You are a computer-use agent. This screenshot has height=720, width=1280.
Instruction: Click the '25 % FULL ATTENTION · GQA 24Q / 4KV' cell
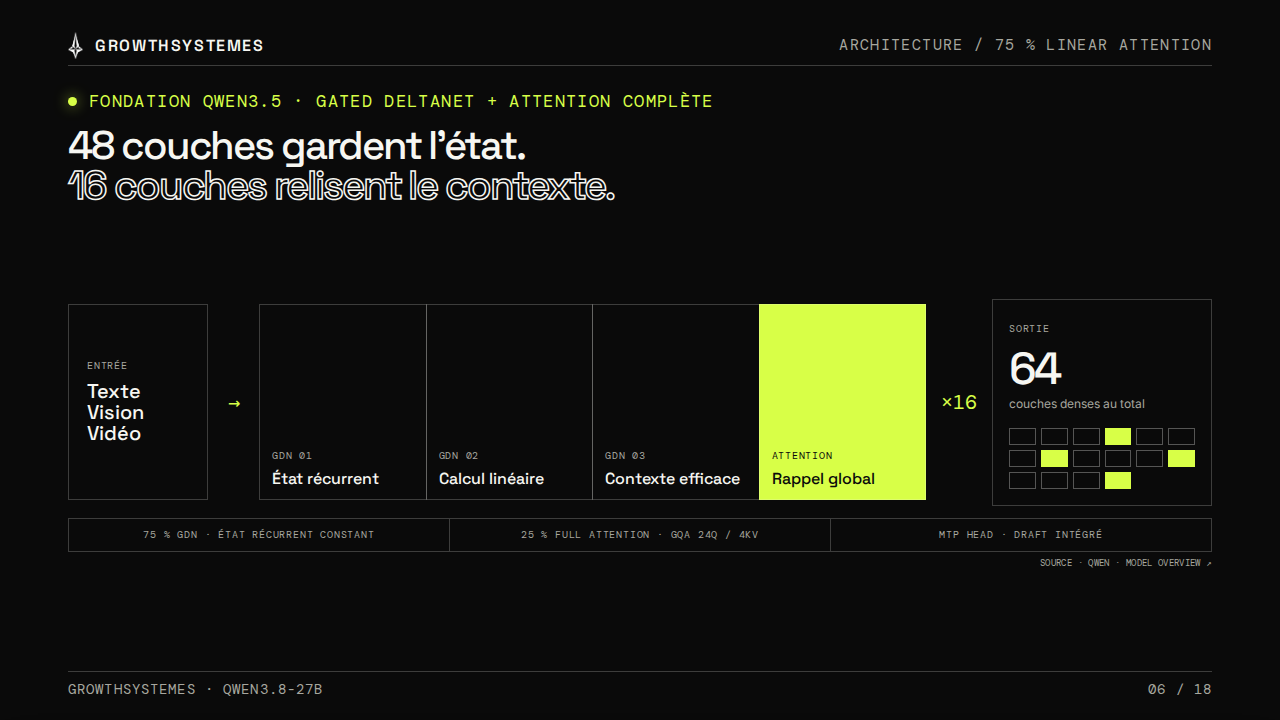[640, 535]
